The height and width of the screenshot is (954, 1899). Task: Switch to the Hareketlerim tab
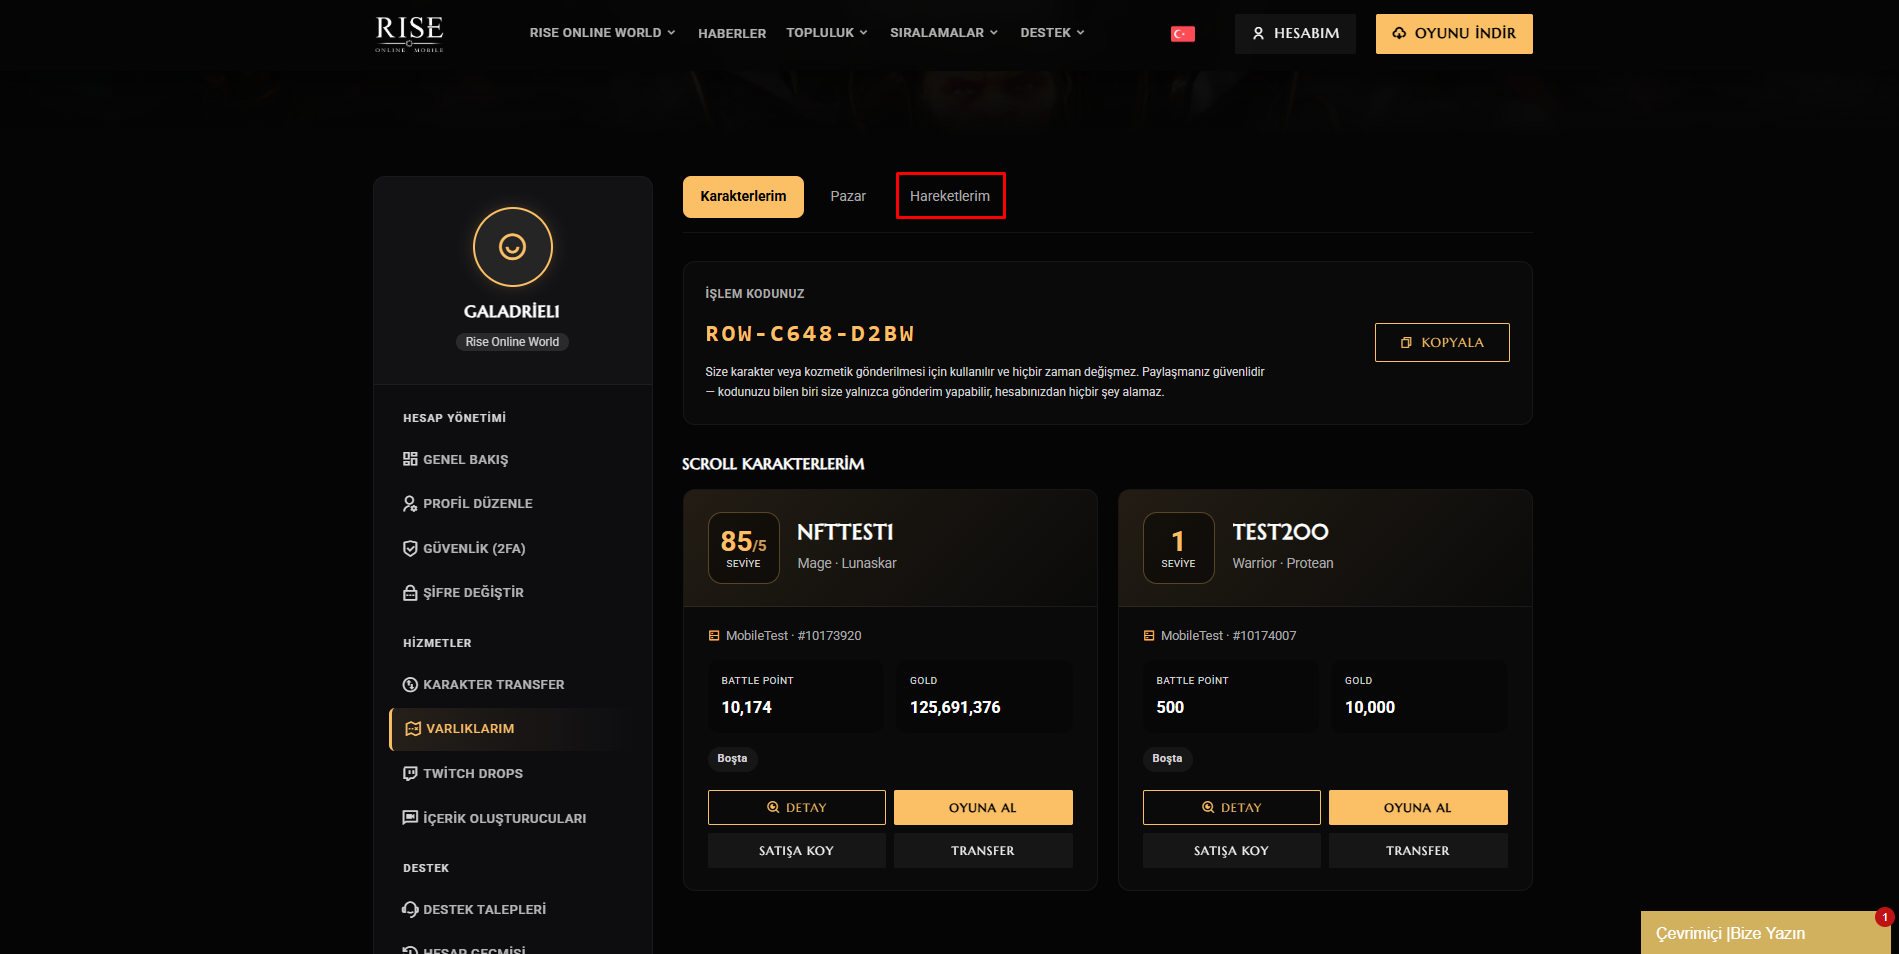click(950, 196)
